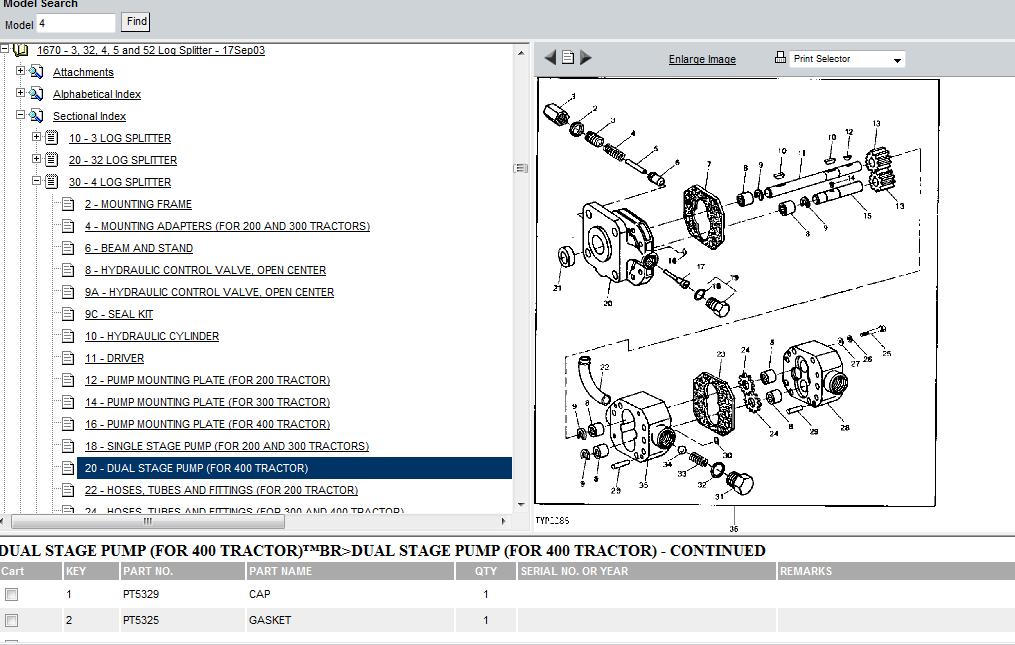Image resolution: width=1015 pixels, height=645 pixels.
Task: Tick the cart checkbox for PT5329 CAP
Action: point(12,595)
